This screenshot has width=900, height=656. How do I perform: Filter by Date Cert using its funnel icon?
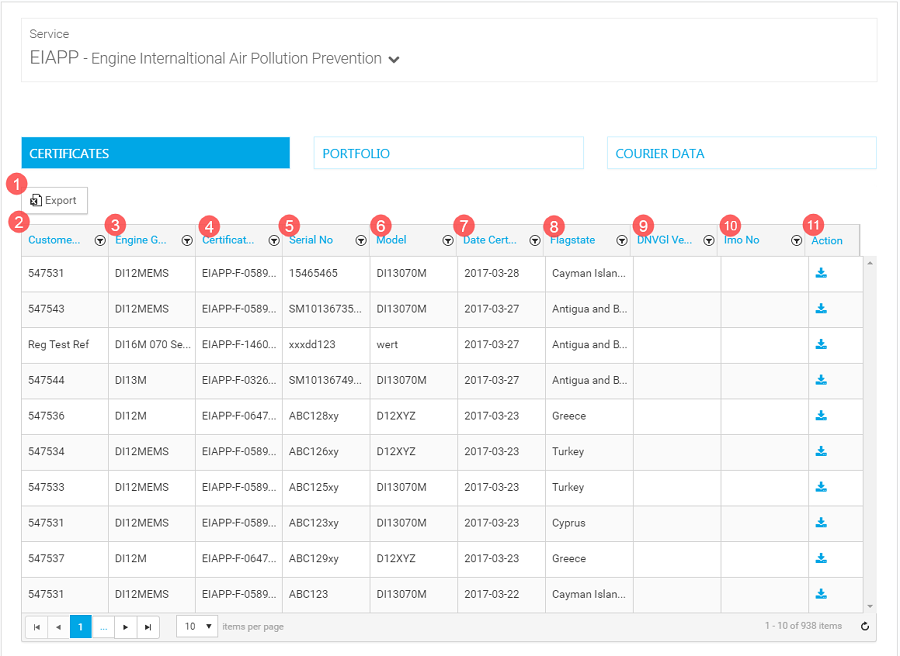pyautogui.click(x=534, y=240)
